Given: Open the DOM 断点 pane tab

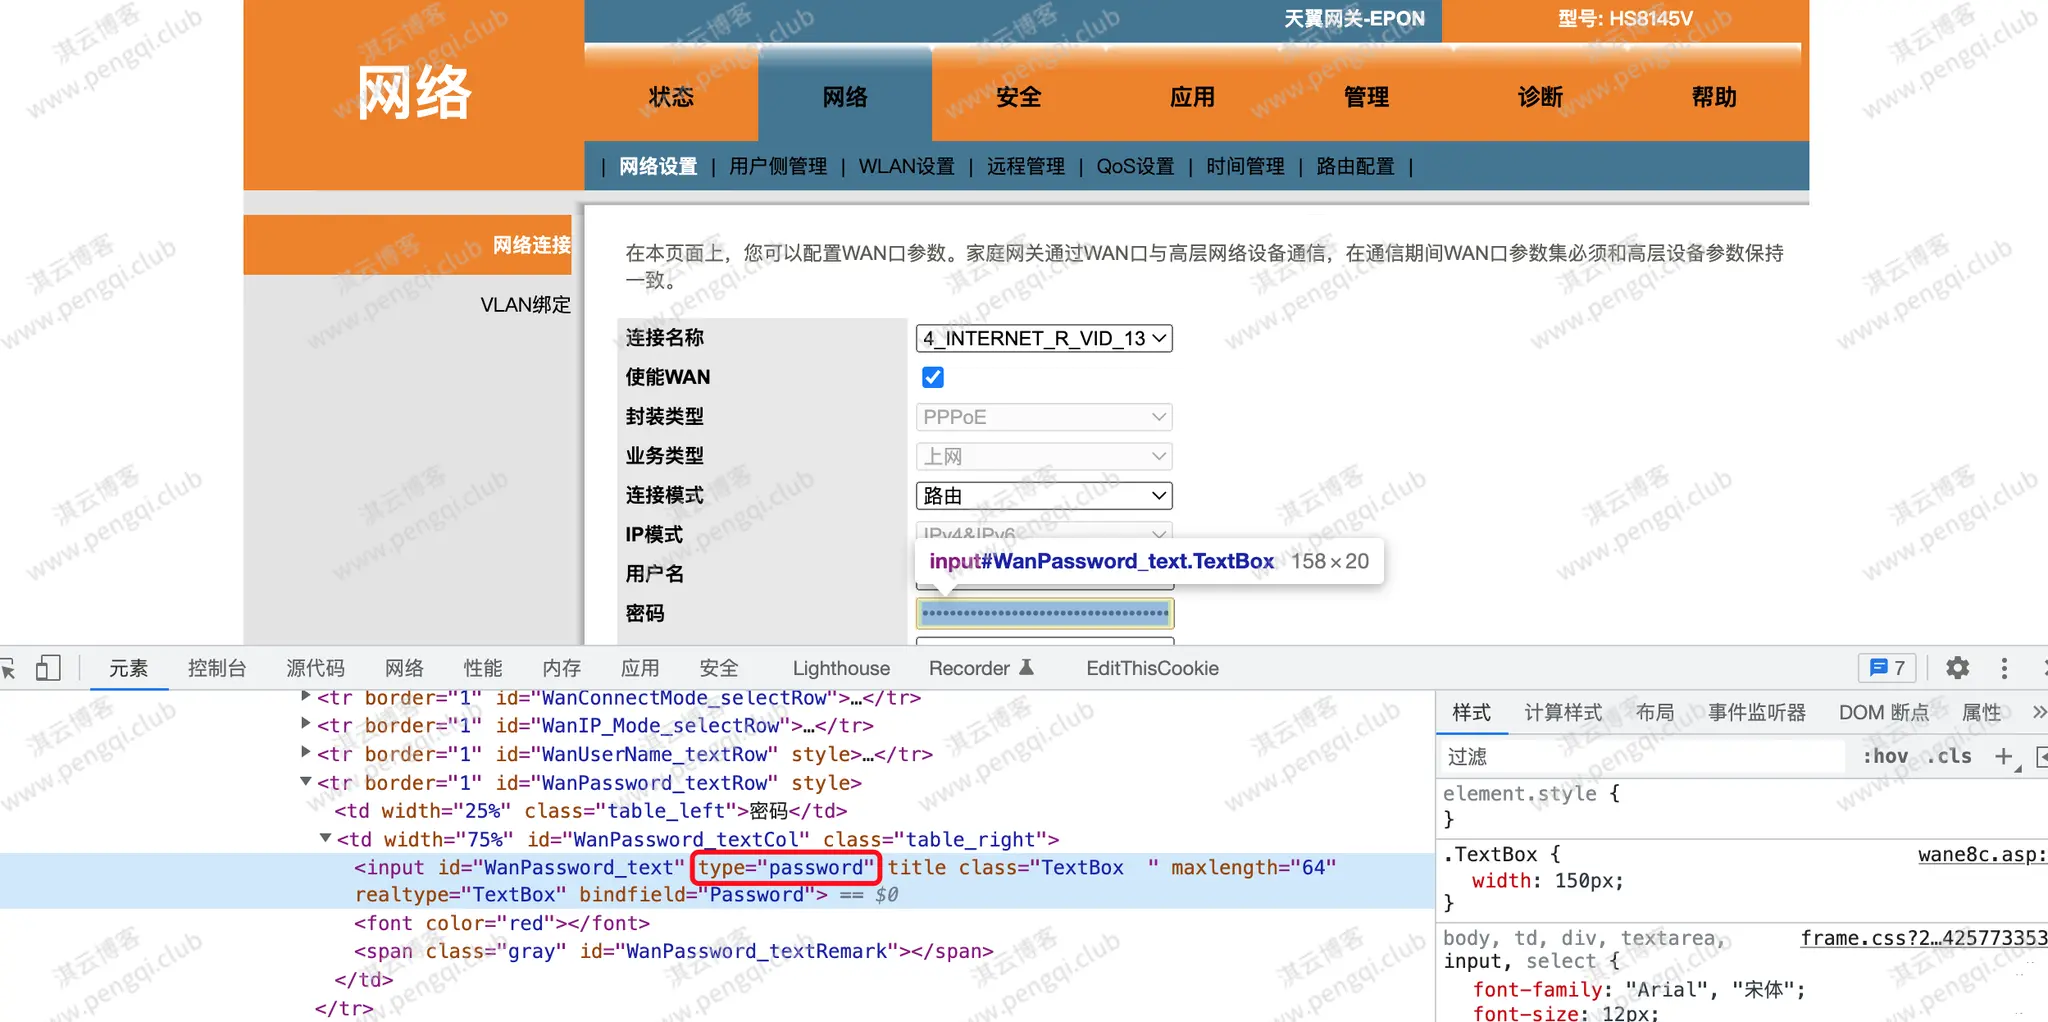Looking at the screenshot, I should pos(1884,712).
